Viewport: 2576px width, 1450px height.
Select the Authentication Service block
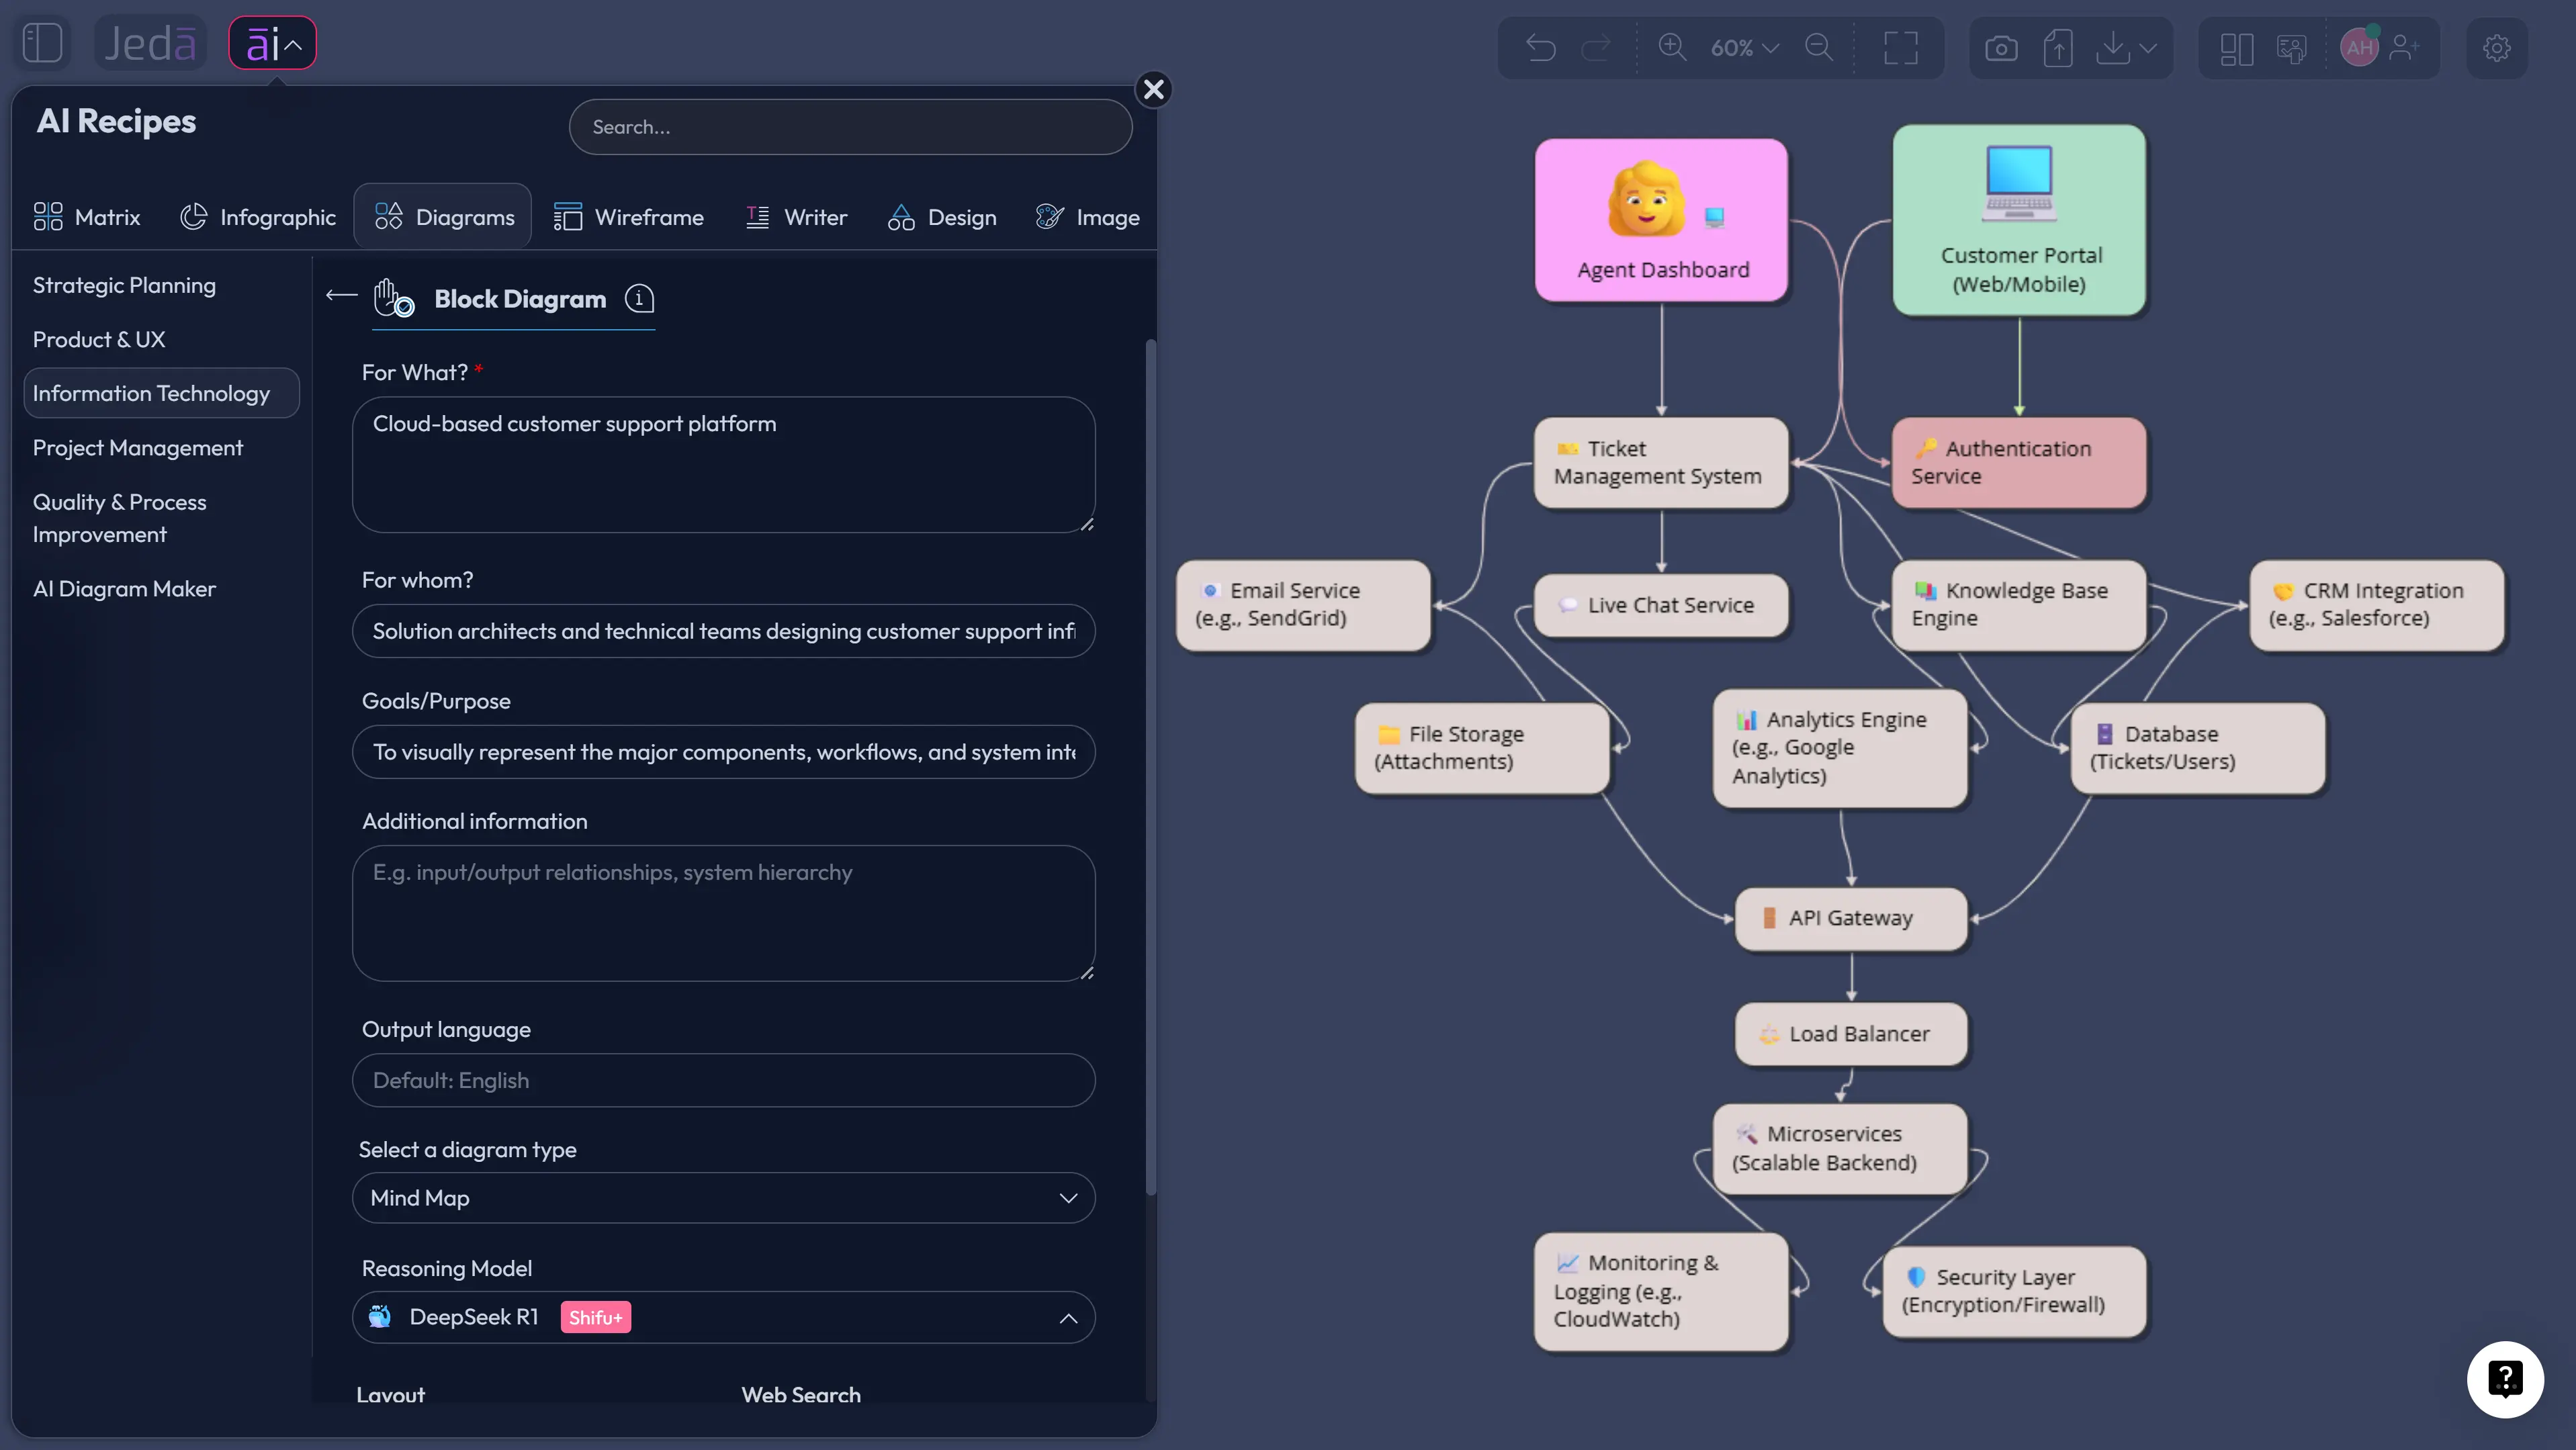2018,463
